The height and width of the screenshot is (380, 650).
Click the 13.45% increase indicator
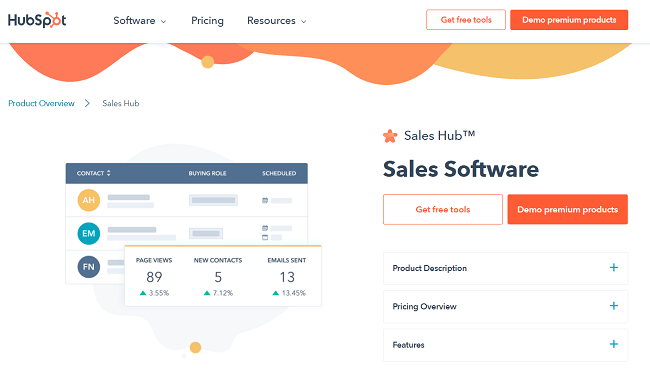coord(289,293)
